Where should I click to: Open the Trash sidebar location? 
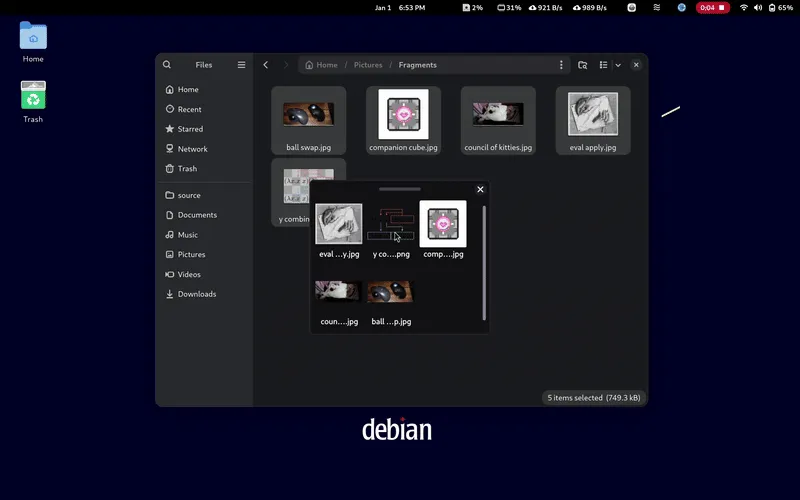187,169
